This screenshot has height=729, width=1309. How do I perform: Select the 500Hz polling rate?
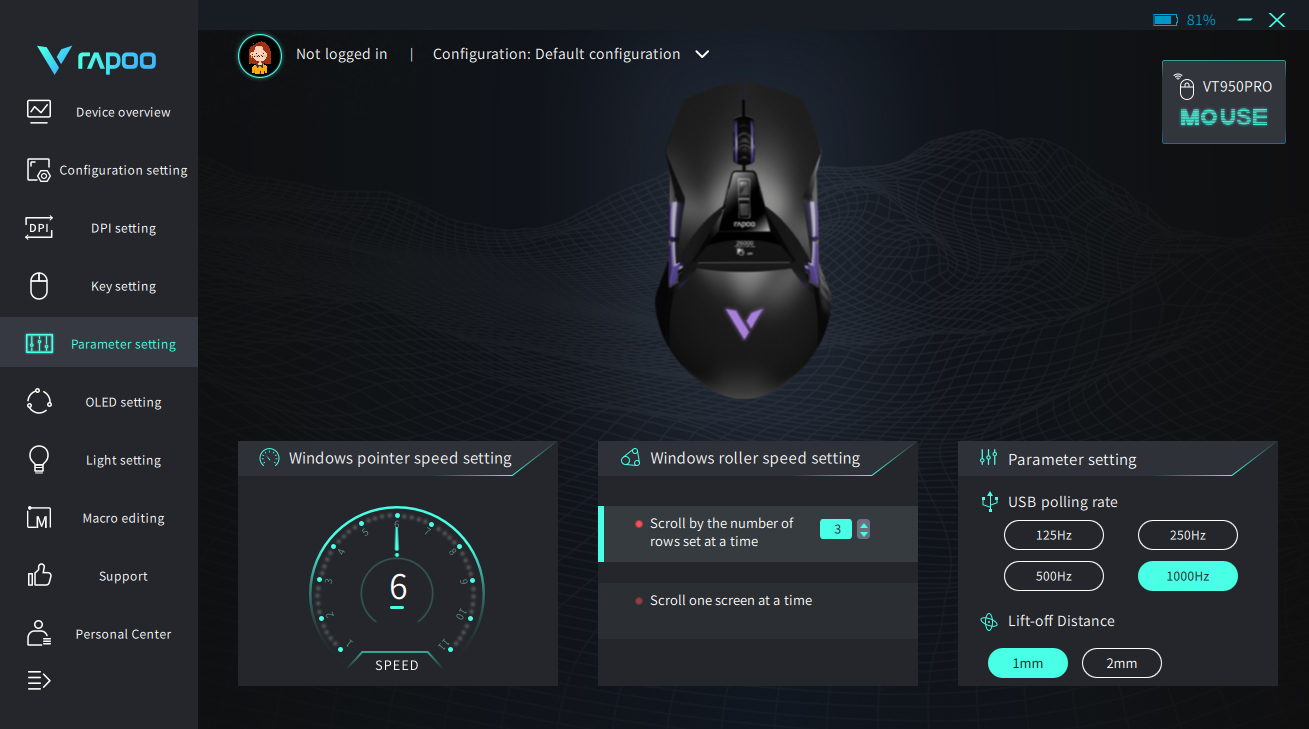[x=1054, y=576]
